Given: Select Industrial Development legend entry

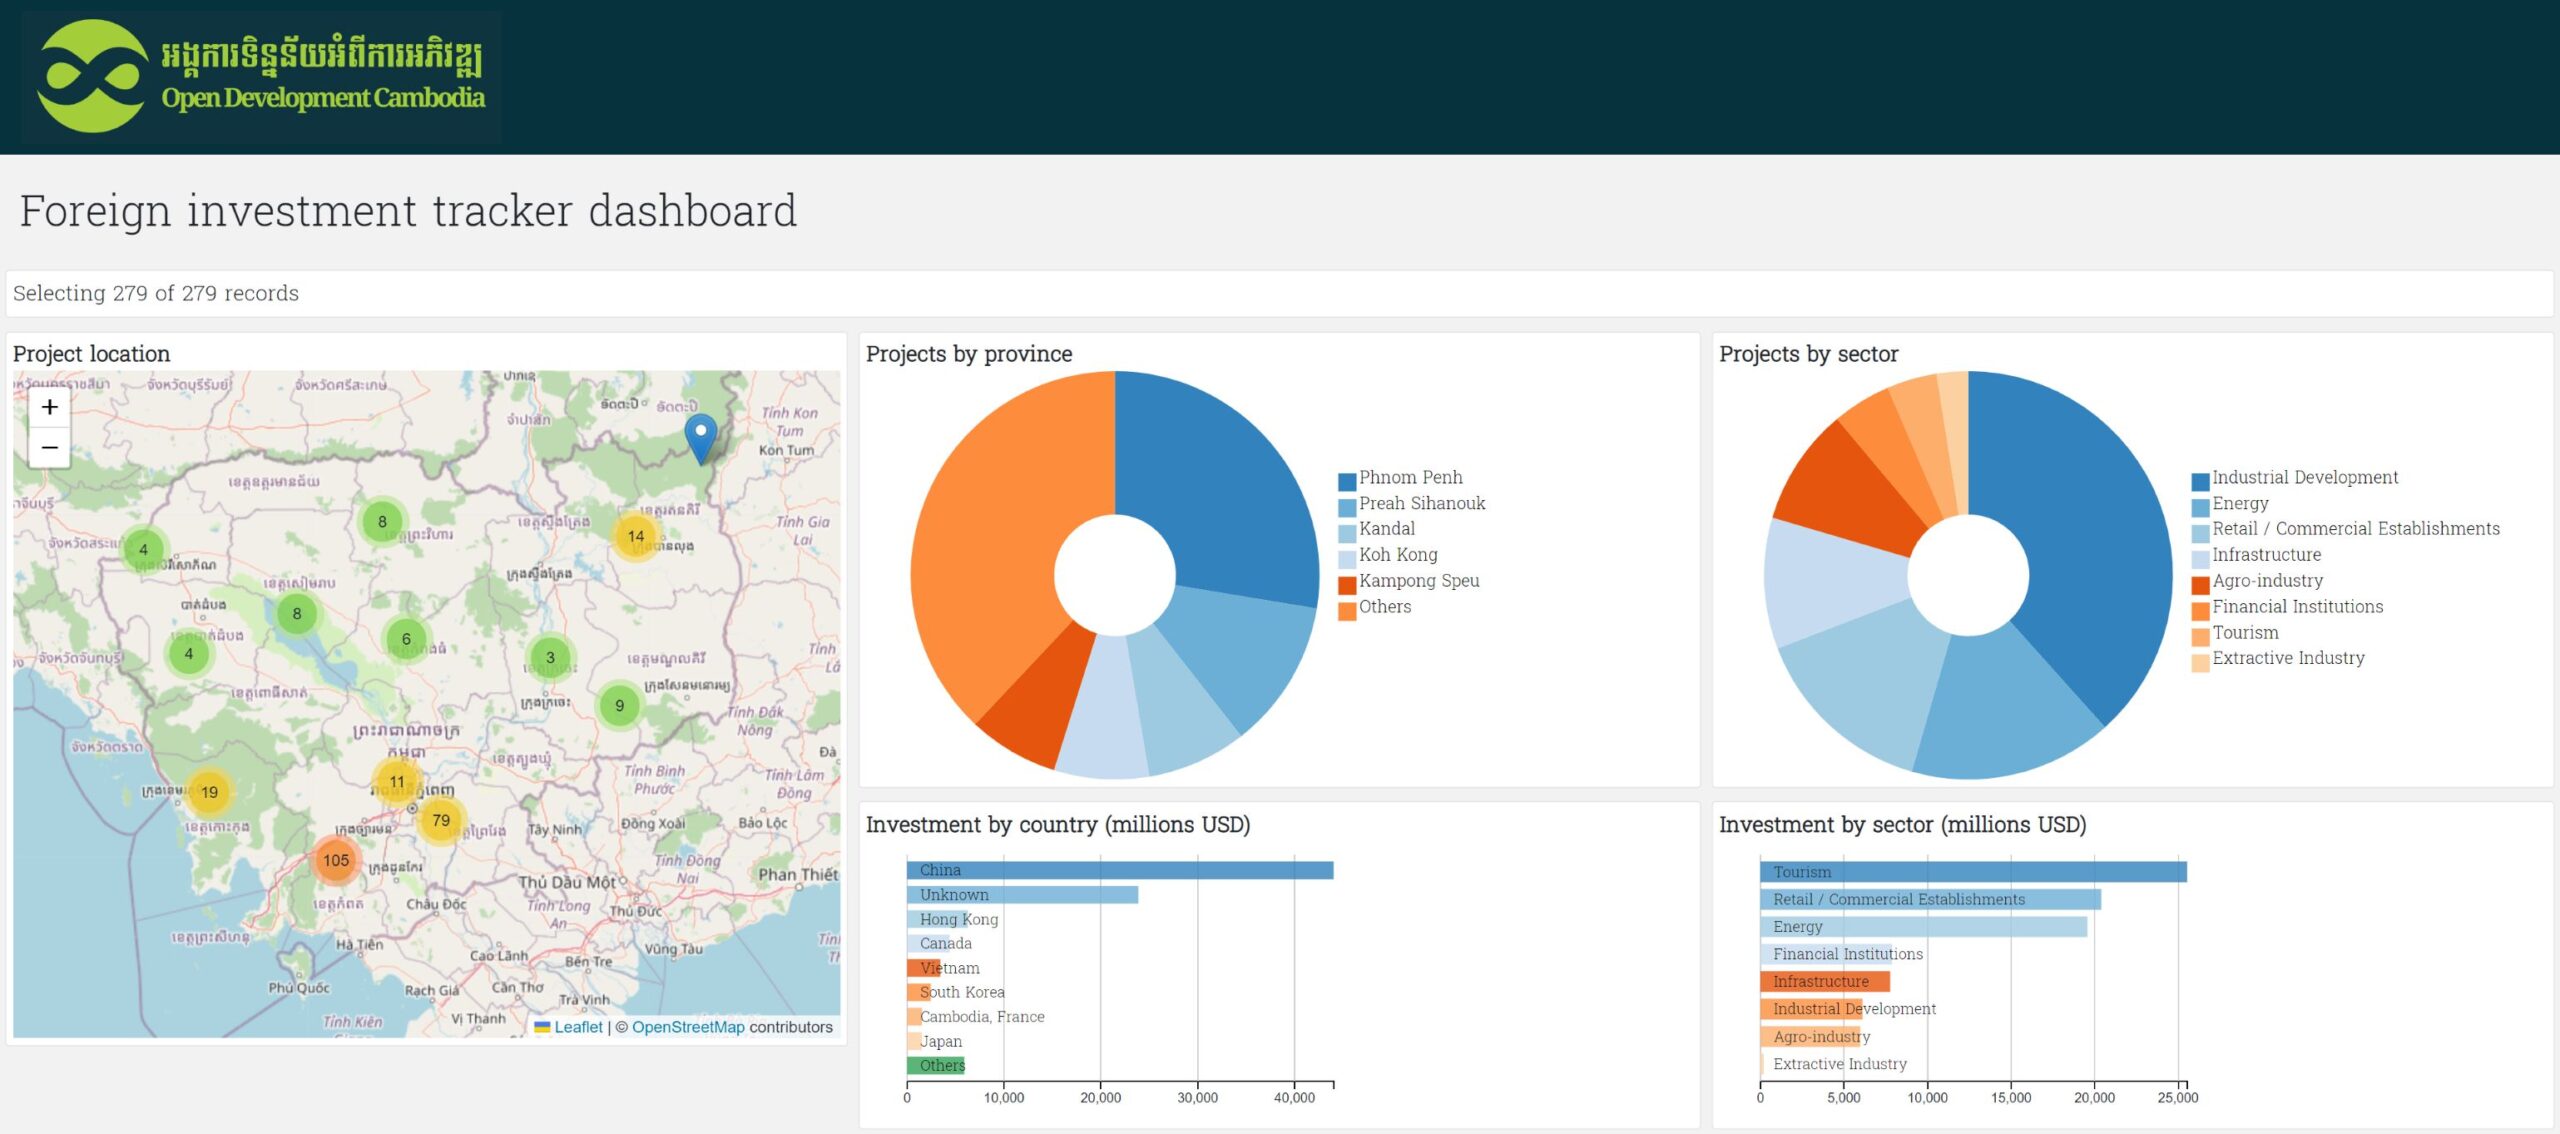Looking at the screenshot, I should [2304, 478].
